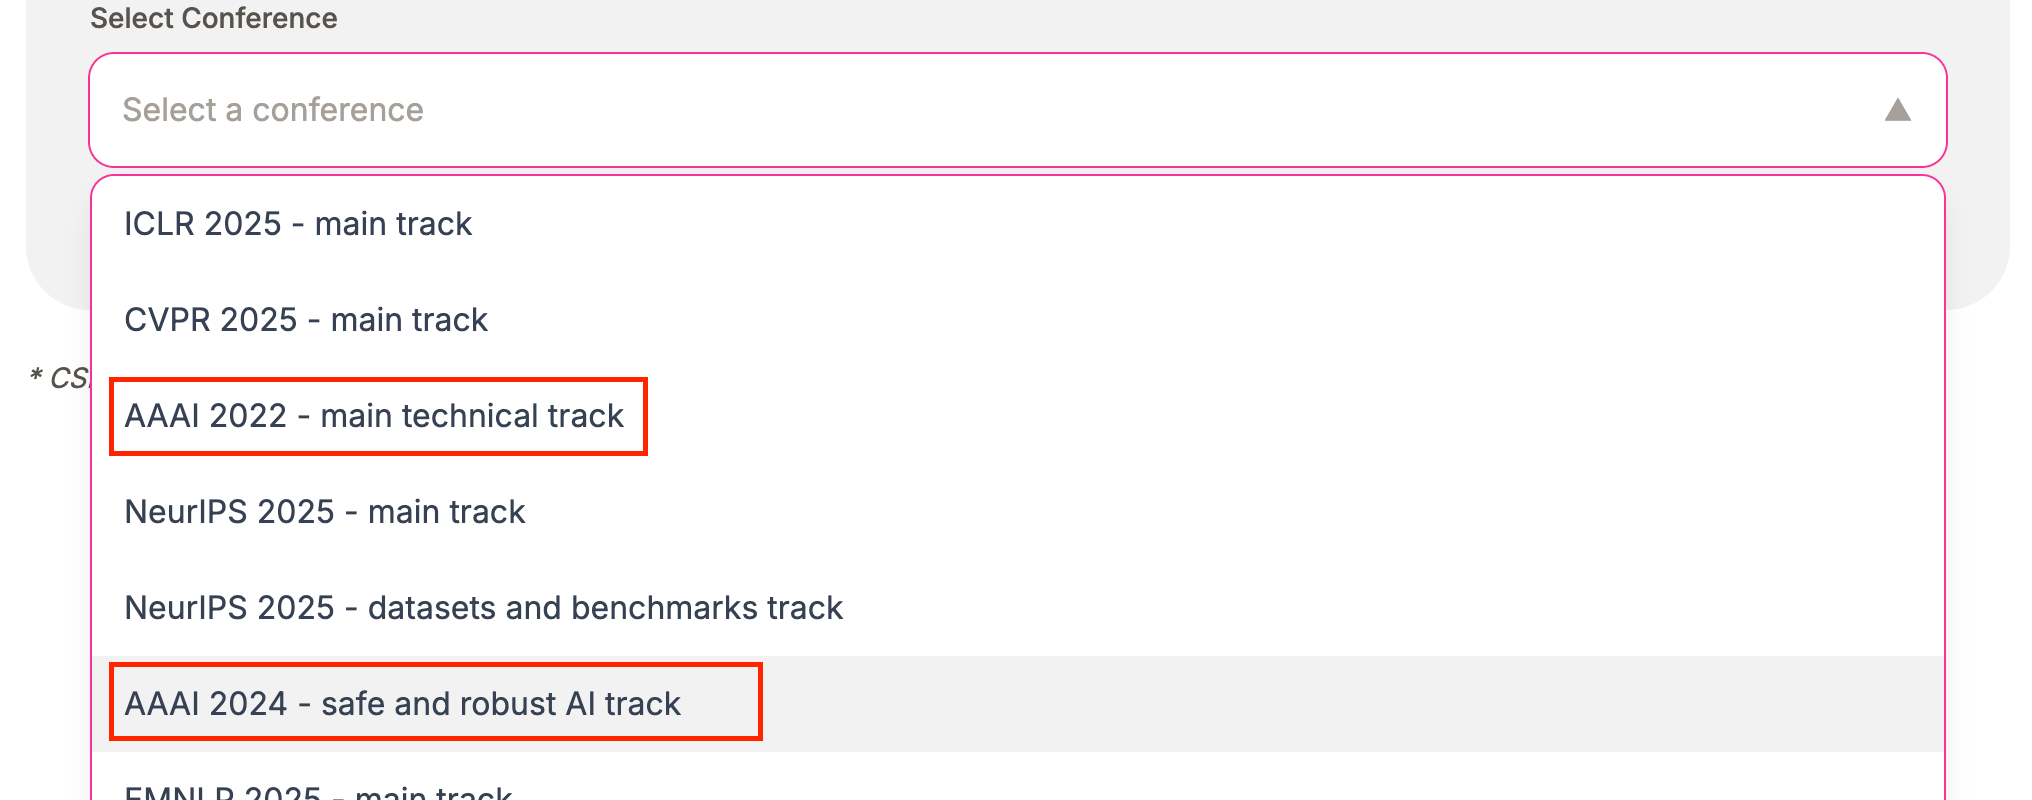
Task: Choose the first NeurIPS 2025 option
Action: tap(325, 512)
